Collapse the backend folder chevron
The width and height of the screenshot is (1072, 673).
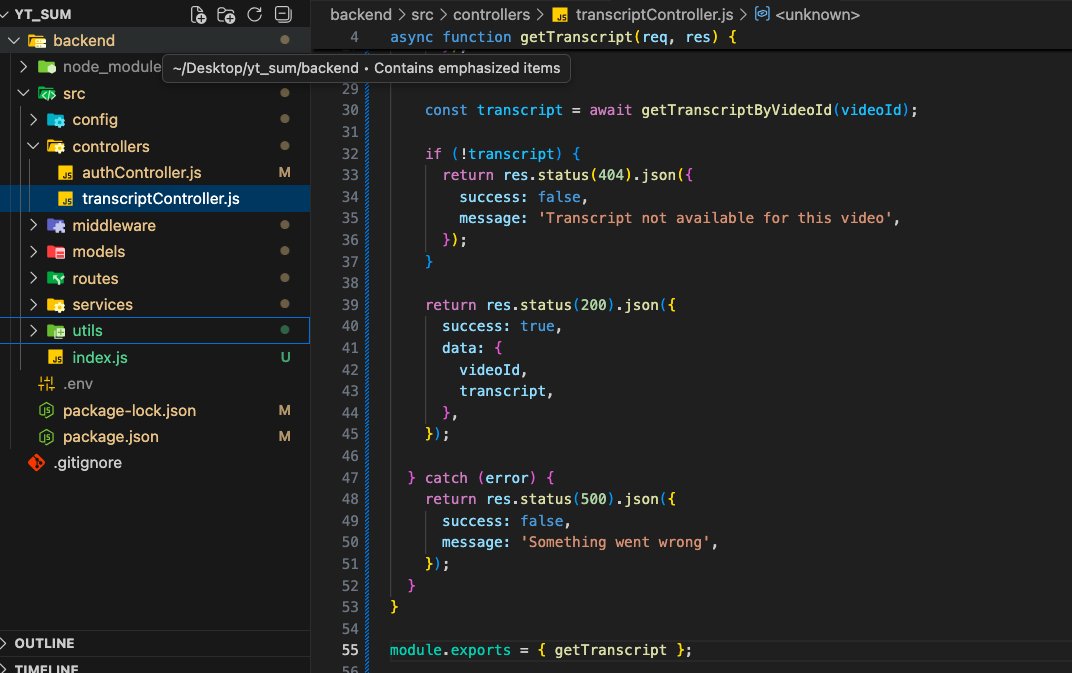(14, 40)
